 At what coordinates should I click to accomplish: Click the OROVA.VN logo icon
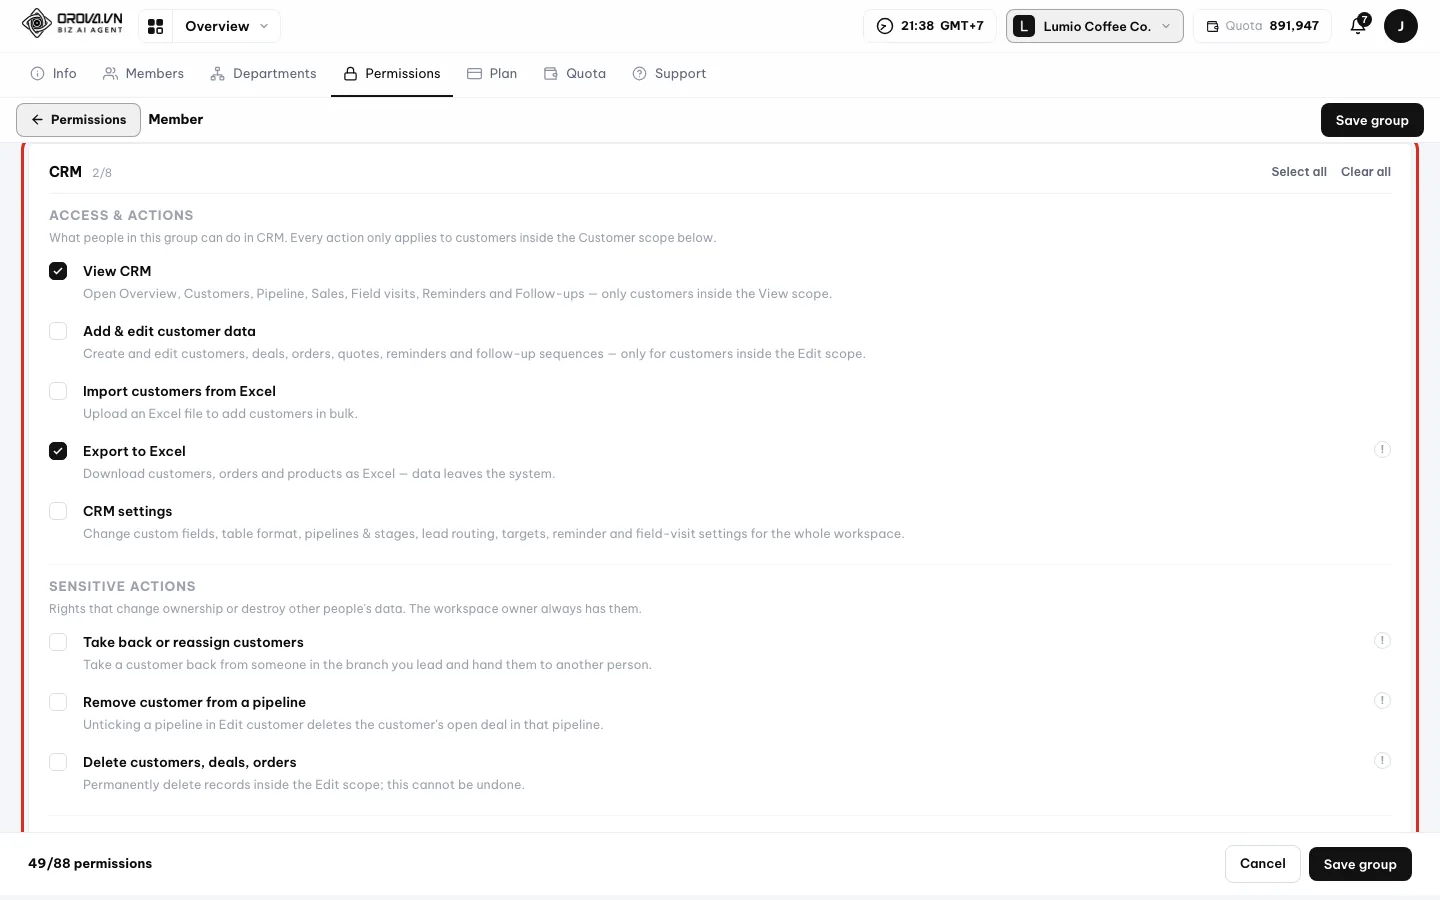[x=37, y=23]
